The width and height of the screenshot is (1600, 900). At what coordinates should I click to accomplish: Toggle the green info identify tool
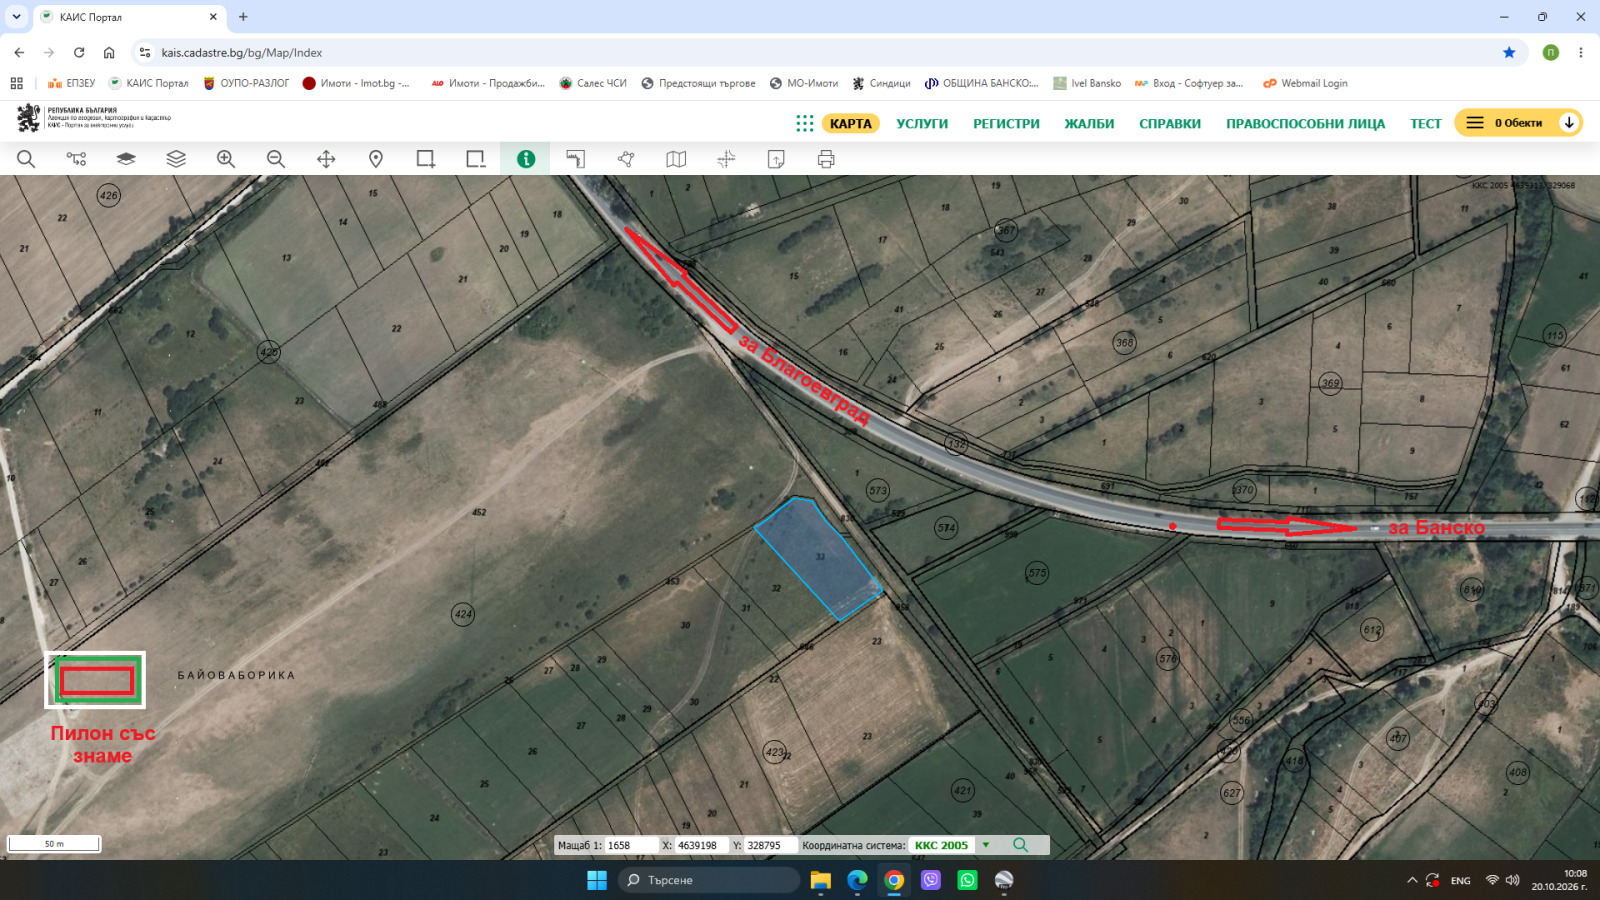click(x=526, y=159)
